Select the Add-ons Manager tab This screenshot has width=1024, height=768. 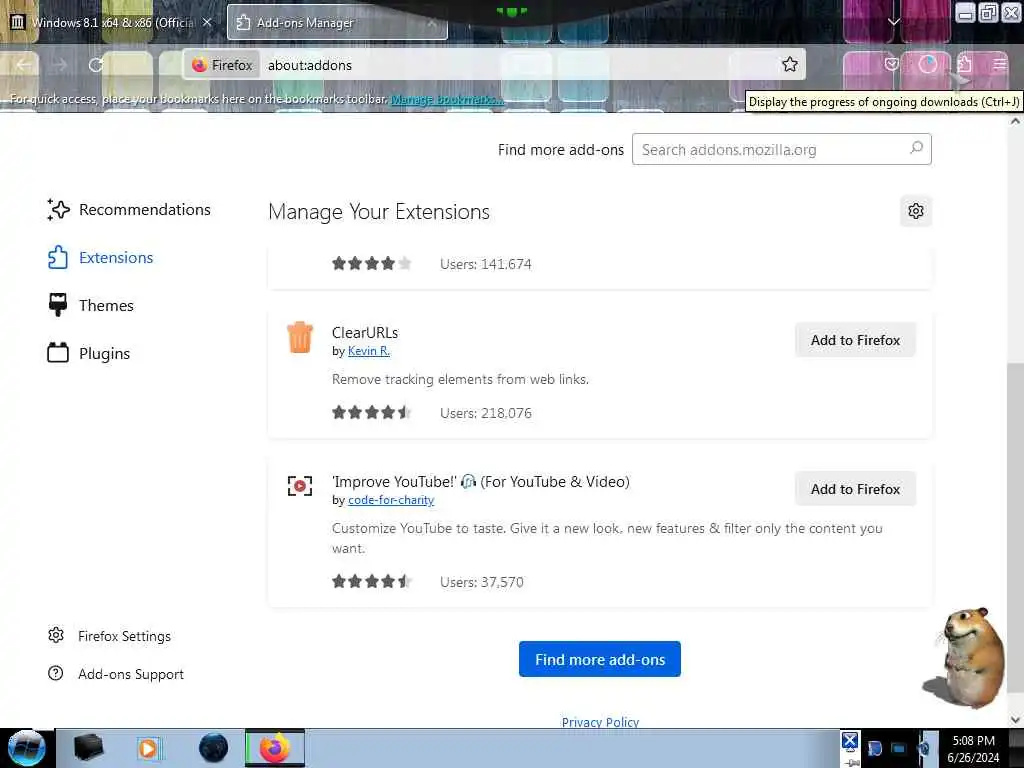[x=337, y=23]
